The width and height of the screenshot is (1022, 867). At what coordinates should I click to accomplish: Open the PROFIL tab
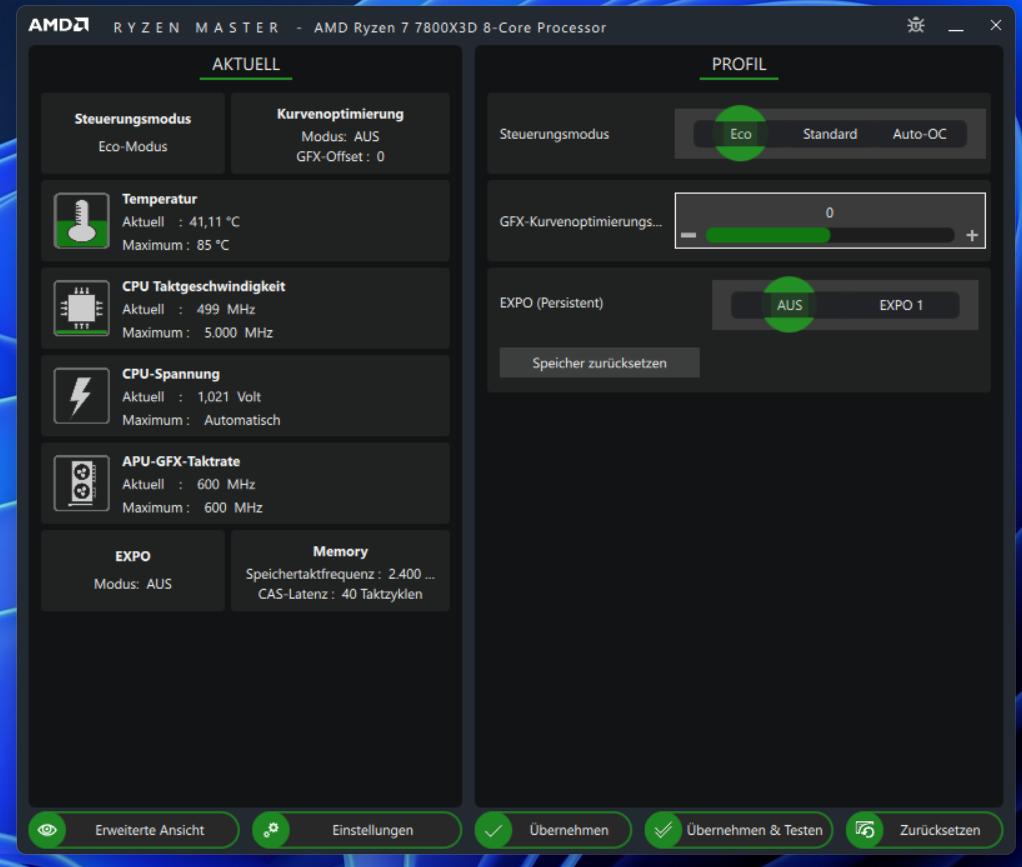738,65
